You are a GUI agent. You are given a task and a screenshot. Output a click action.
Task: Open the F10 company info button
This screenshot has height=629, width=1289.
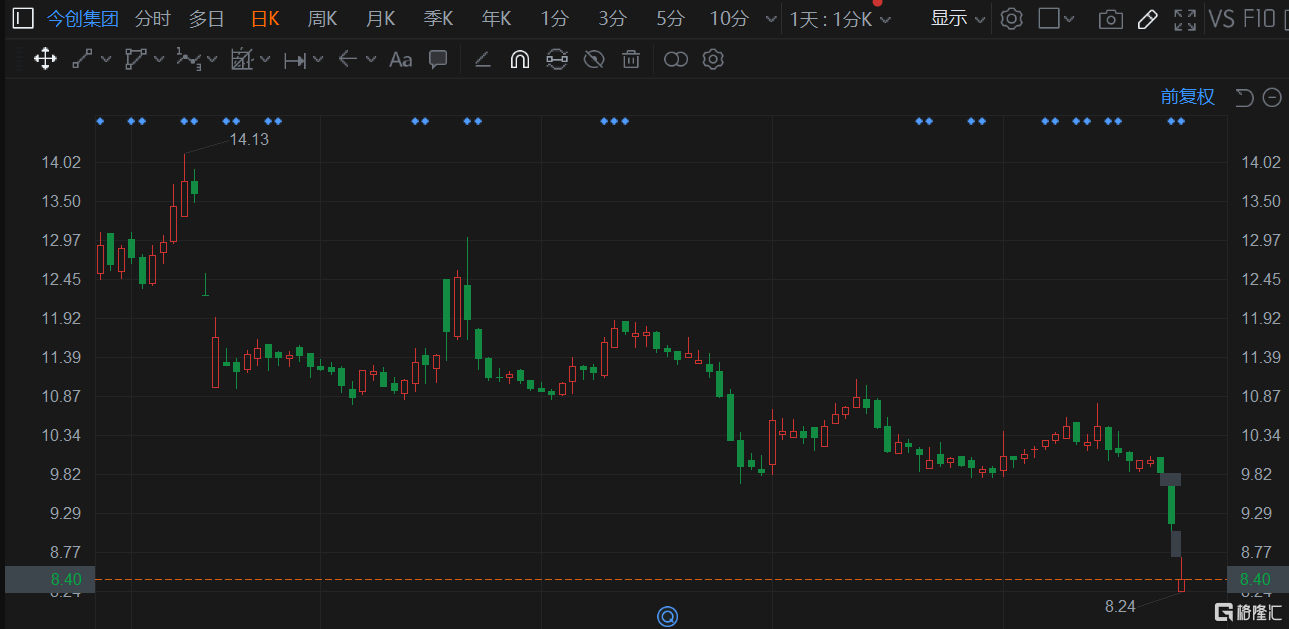(x=1260, y=18)
